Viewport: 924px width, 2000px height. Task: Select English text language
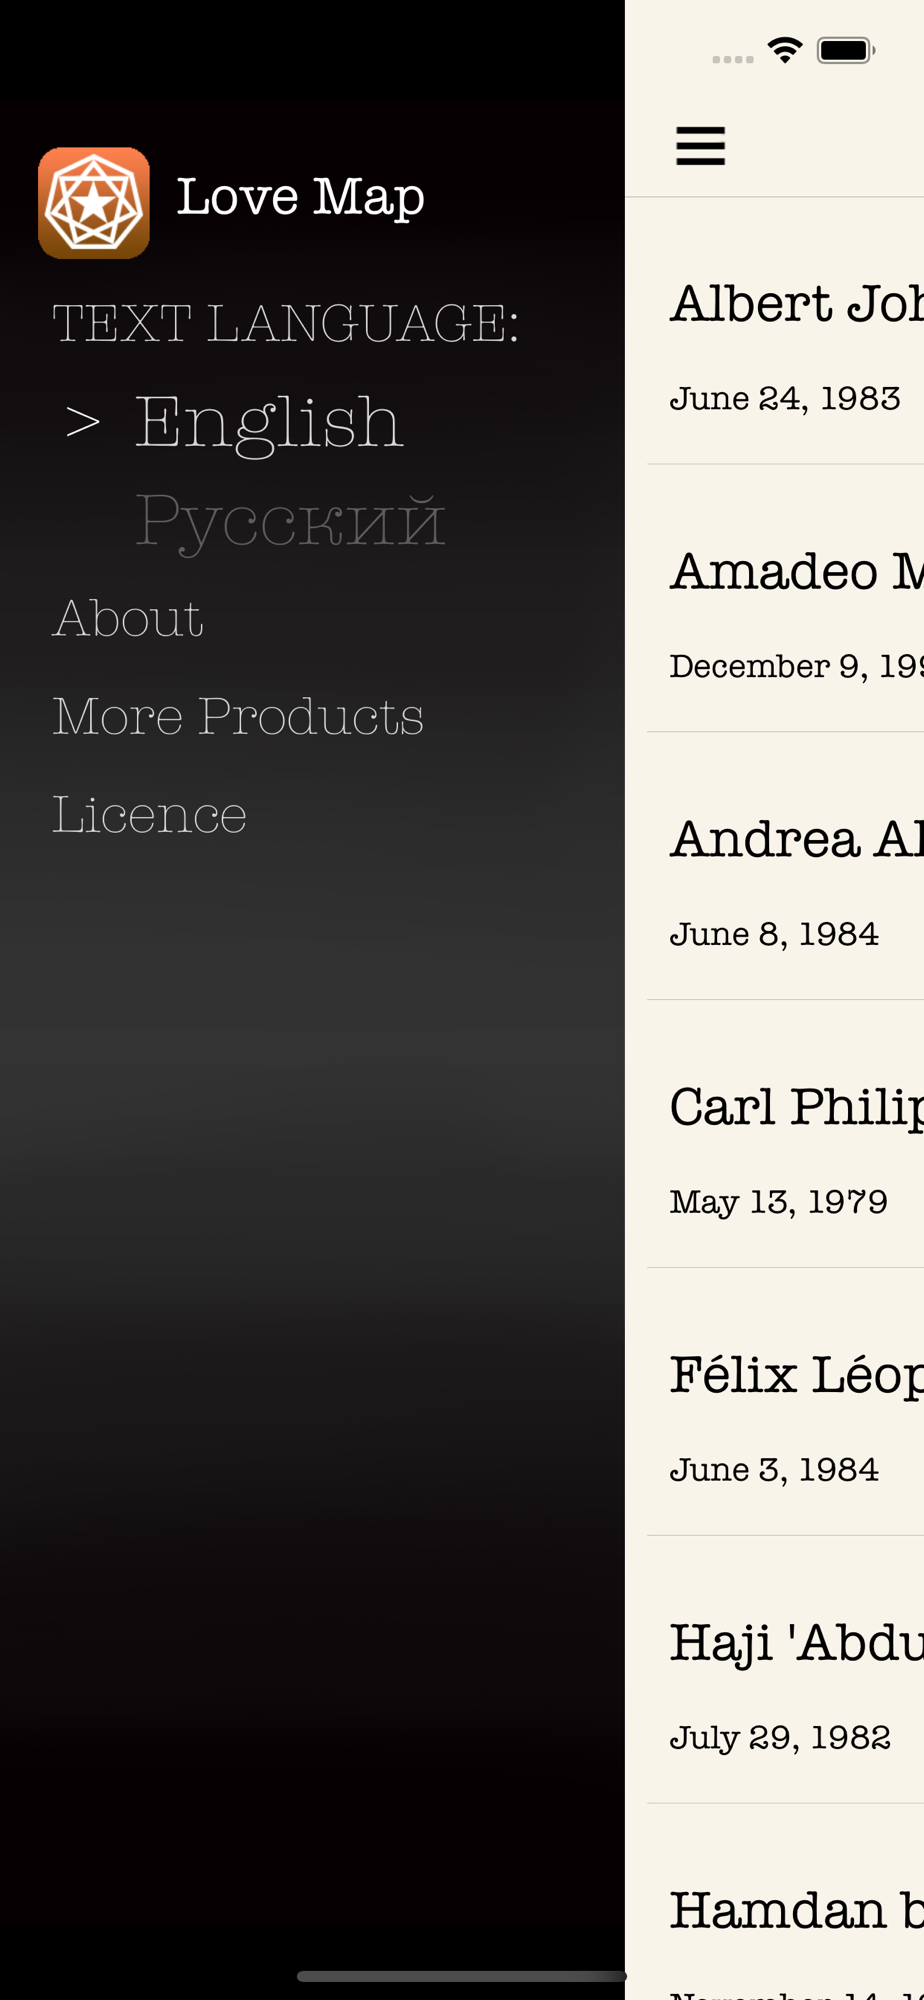tap(268, 422)
